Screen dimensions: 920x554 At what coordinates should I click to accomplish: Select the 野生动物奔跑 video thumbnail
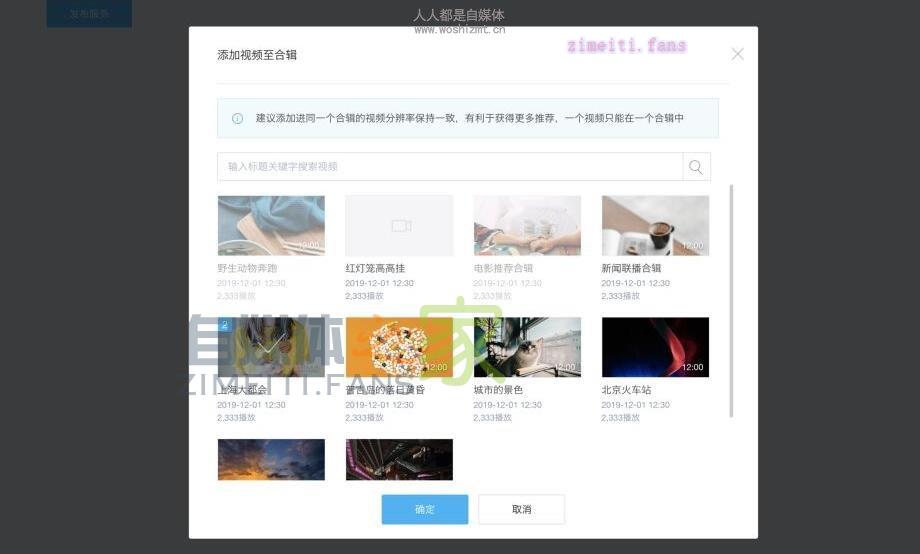pos(271,226)
